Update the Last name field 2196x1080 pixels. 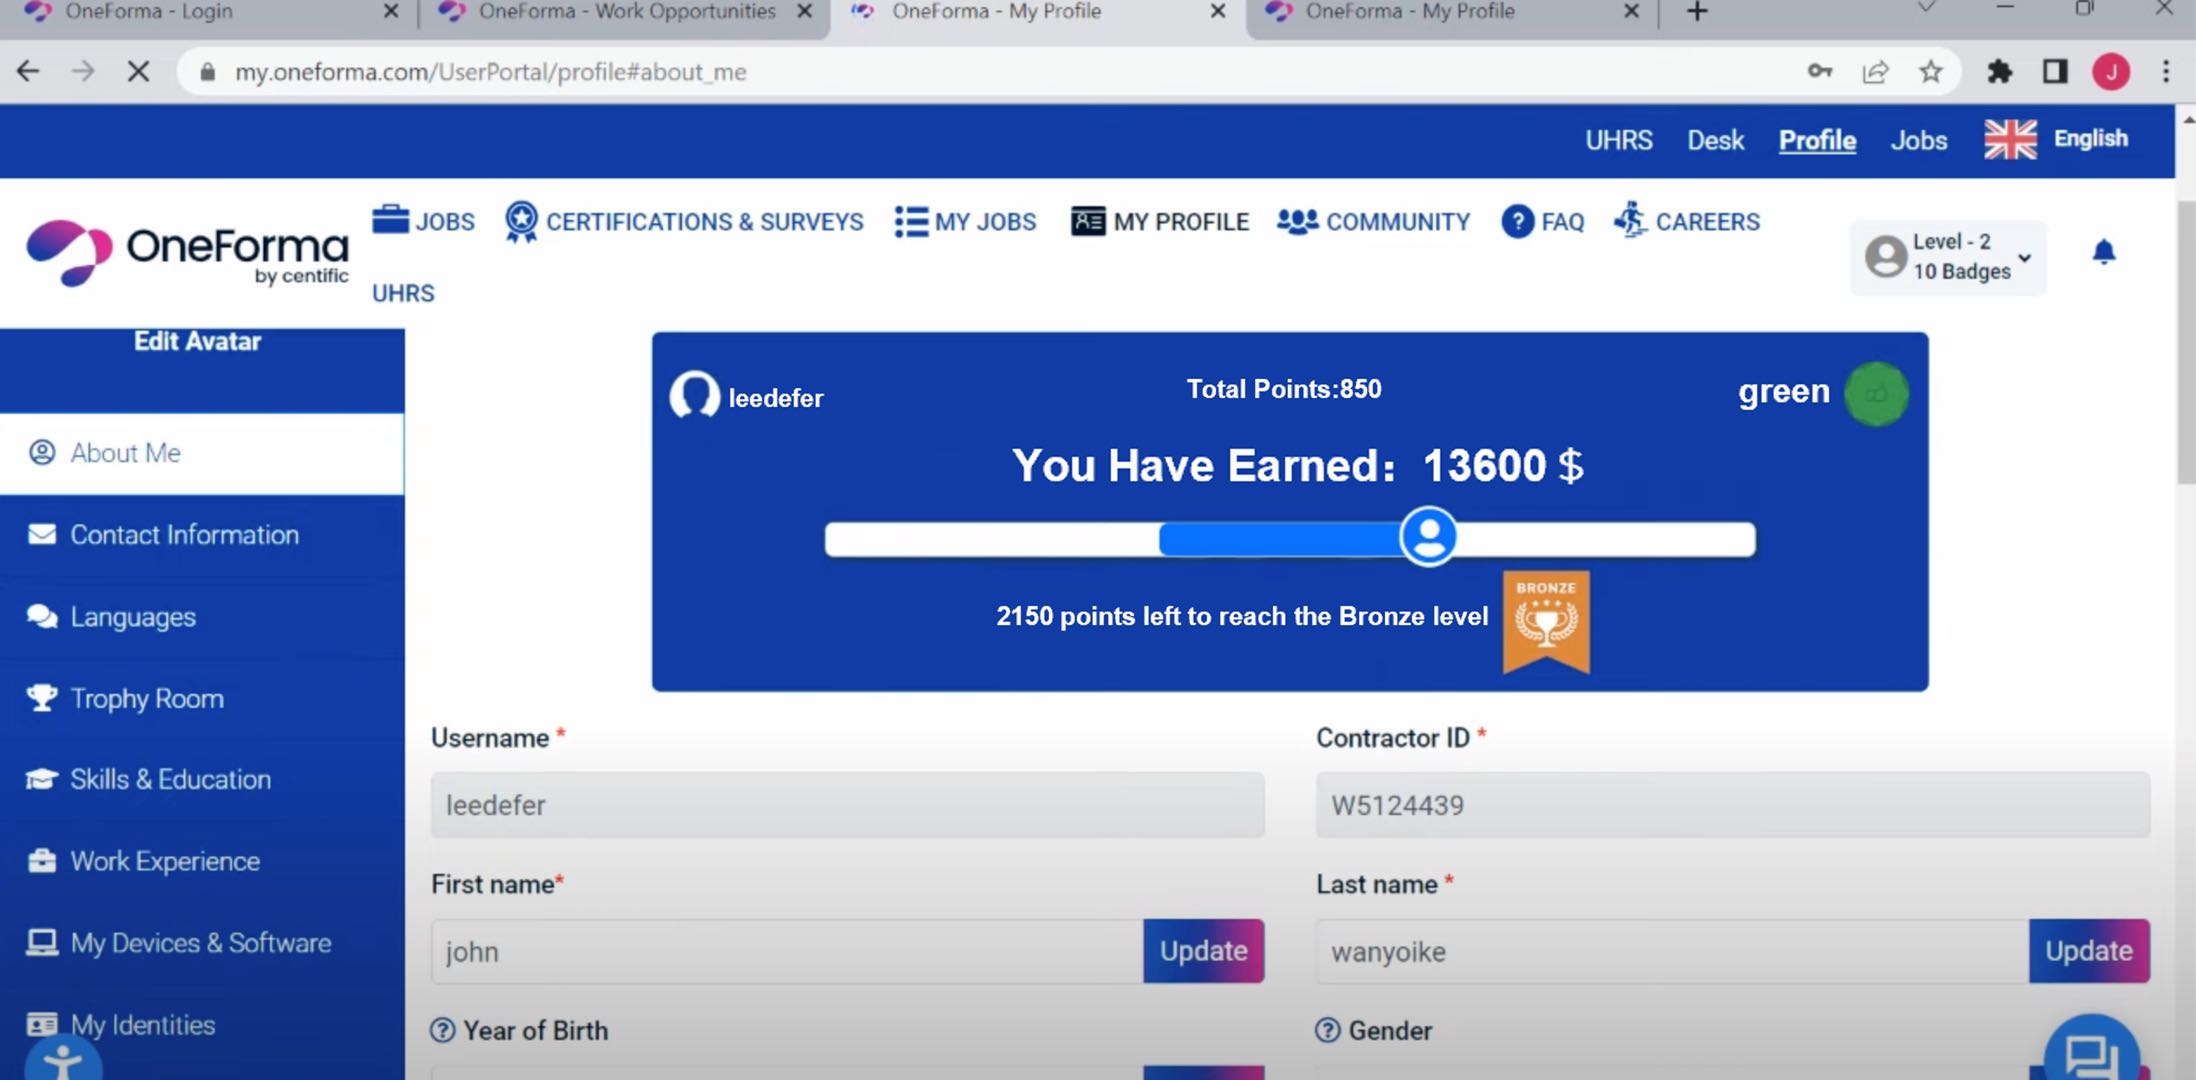(2089, 951)
